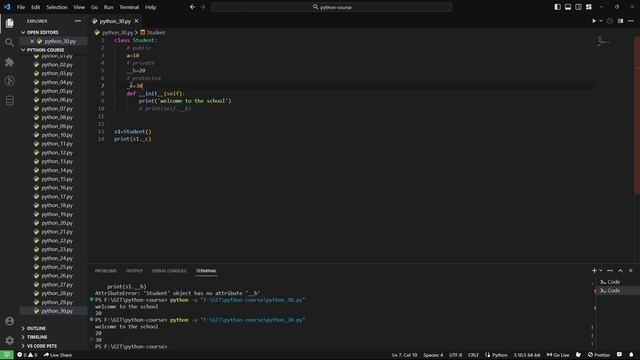The width and height of the screenshot is (640, 360).
Task: Click the Run Python File play button
Action: (x=594, y=21)
